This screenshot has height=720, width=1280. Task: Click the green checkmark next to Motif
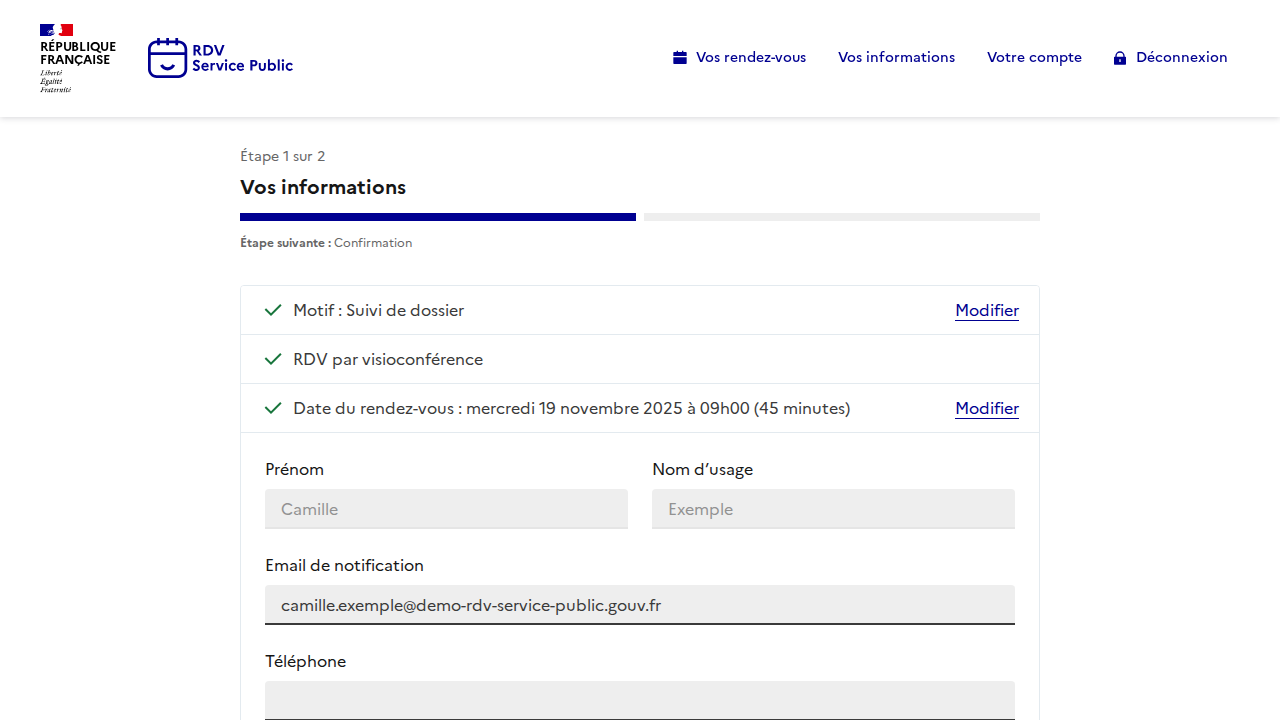(273, 310)
